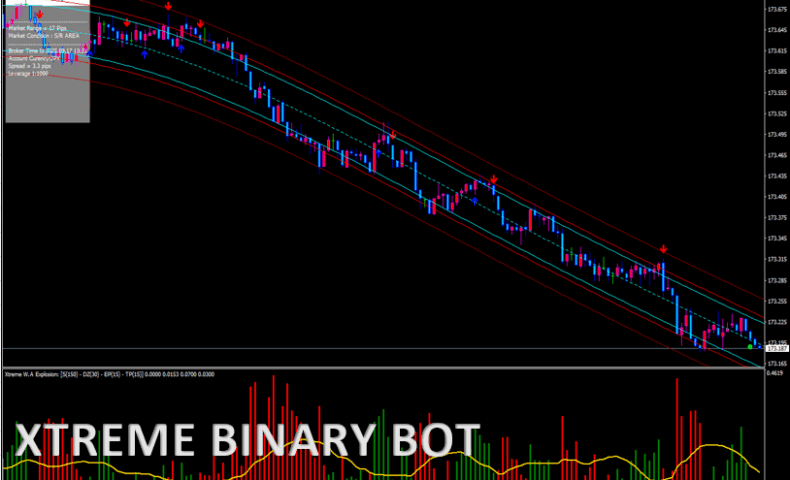The width and height of the screenshot is (790, 480).
Task: Click the Broker Time info line
Action: 47,51
